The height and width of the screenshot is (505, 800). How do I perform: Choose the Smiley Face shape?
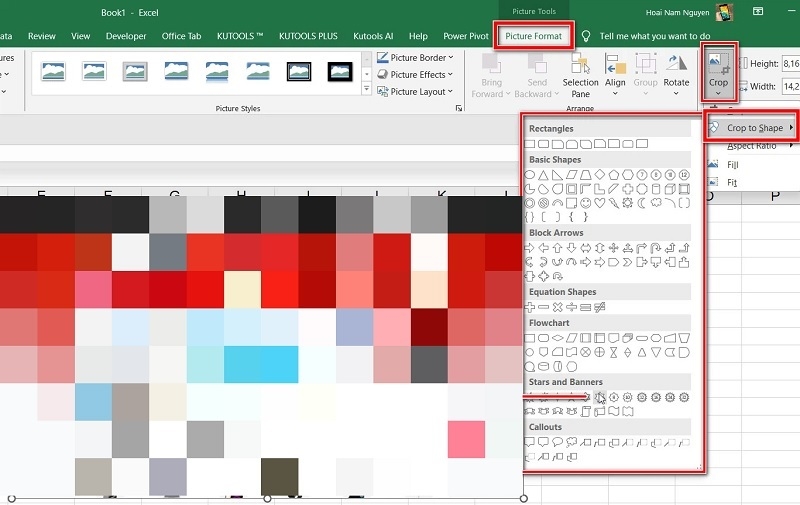coord(587,203)
